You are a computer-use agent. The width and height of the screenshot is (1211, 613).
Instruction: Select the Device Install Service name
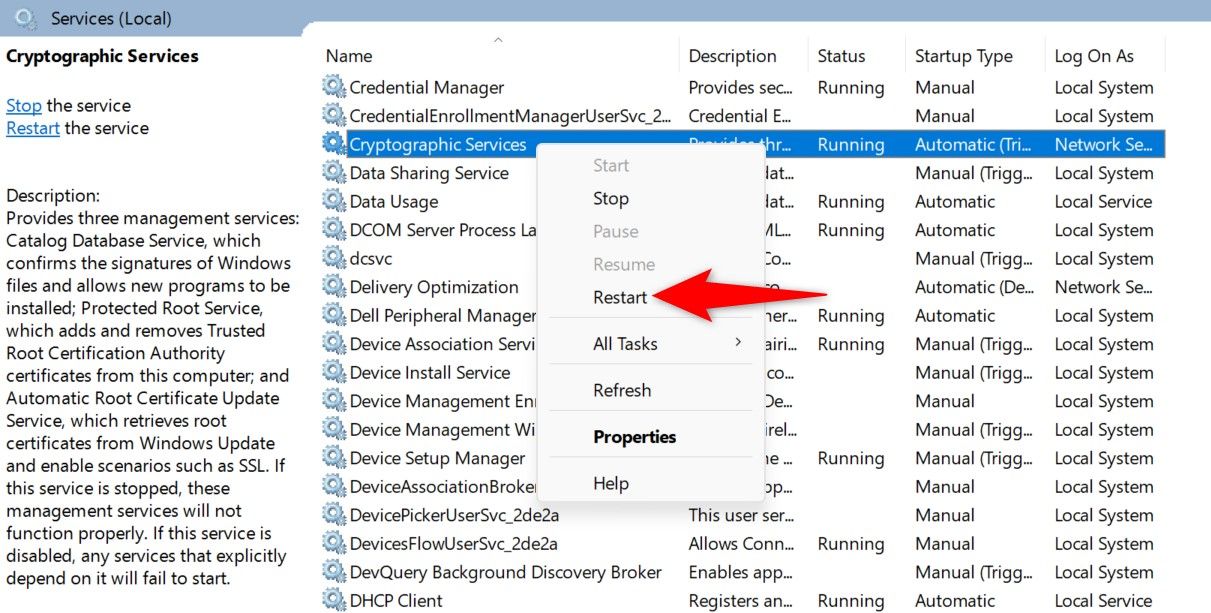coord(430,372)
